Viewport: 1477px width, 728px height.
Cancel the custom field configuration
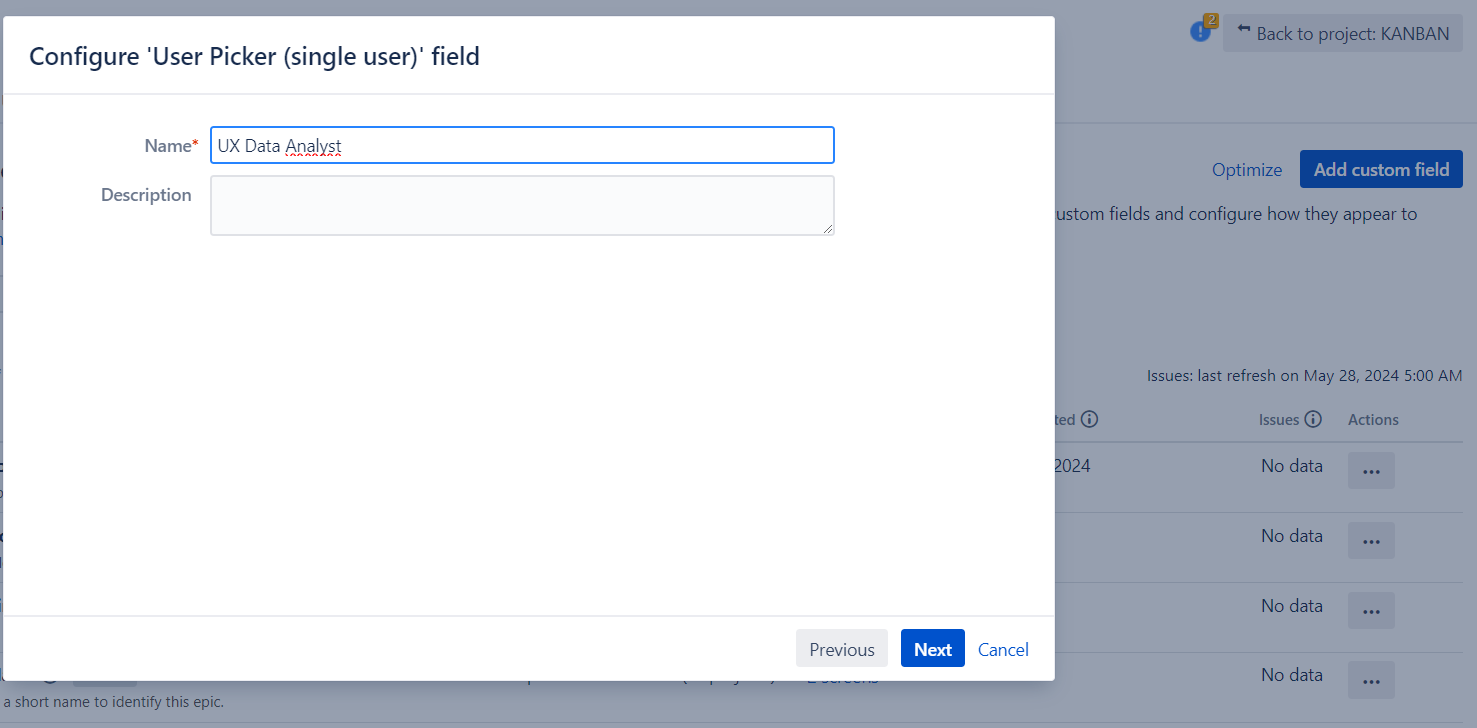[x=1003, y=649]
